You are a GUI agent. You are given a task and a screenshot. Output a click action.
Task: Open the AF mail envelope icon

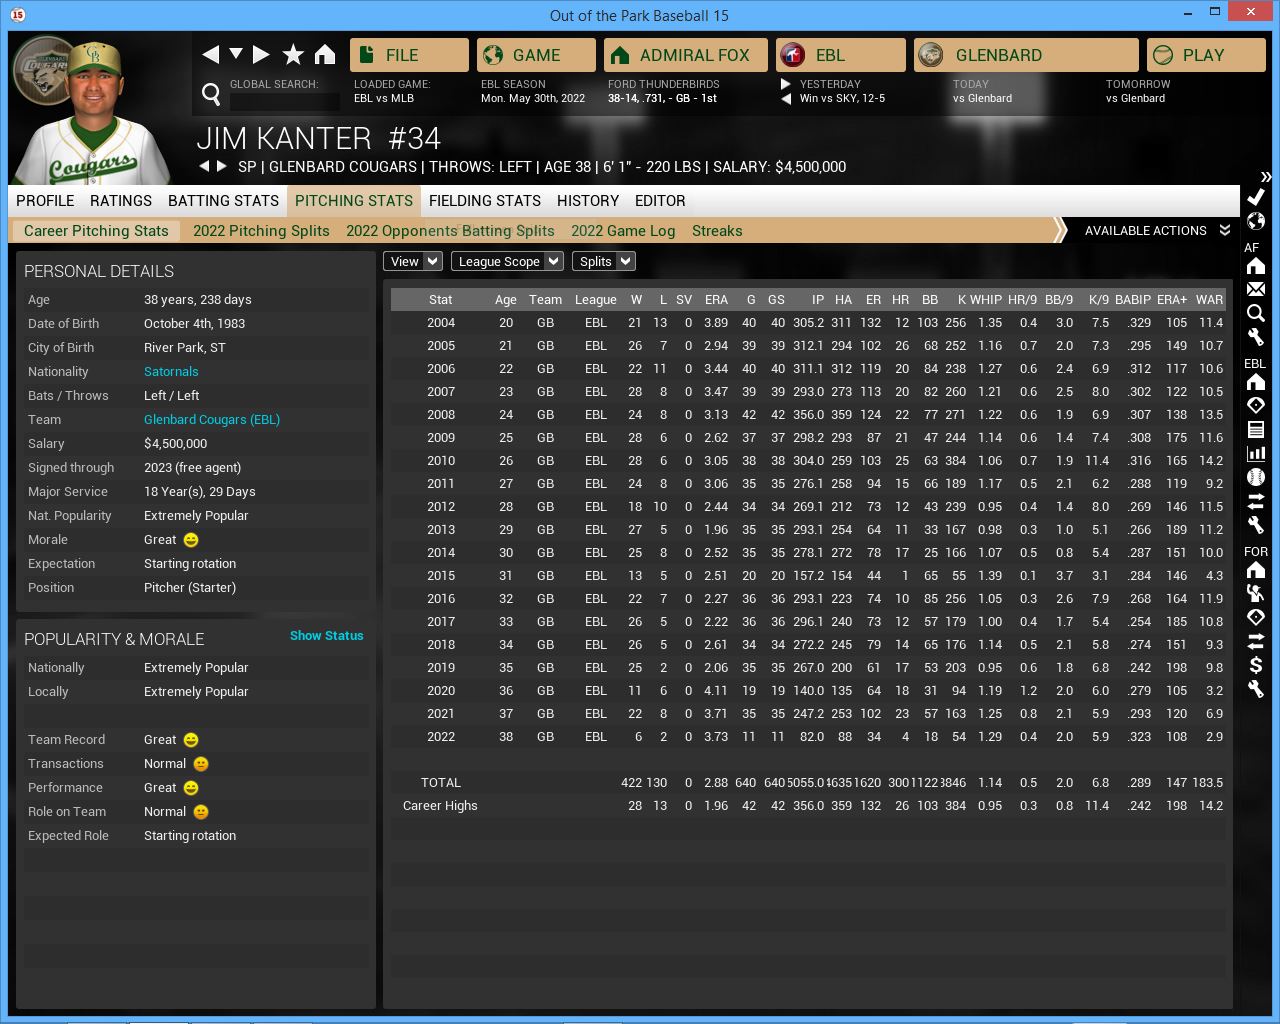pyautogui.click(x=1256, y=289)
